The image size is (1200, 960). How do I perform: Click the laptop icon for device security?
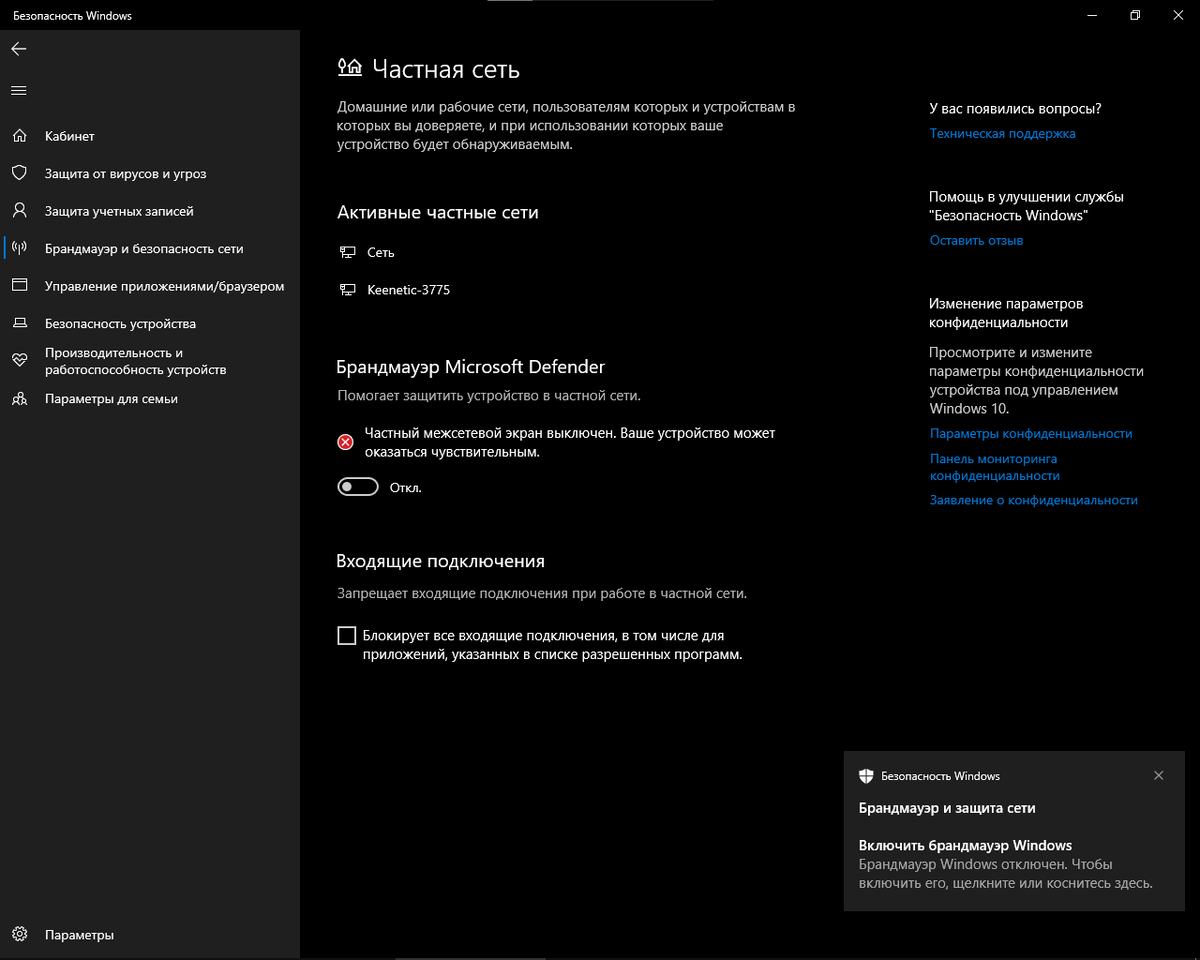pos(19,324)
